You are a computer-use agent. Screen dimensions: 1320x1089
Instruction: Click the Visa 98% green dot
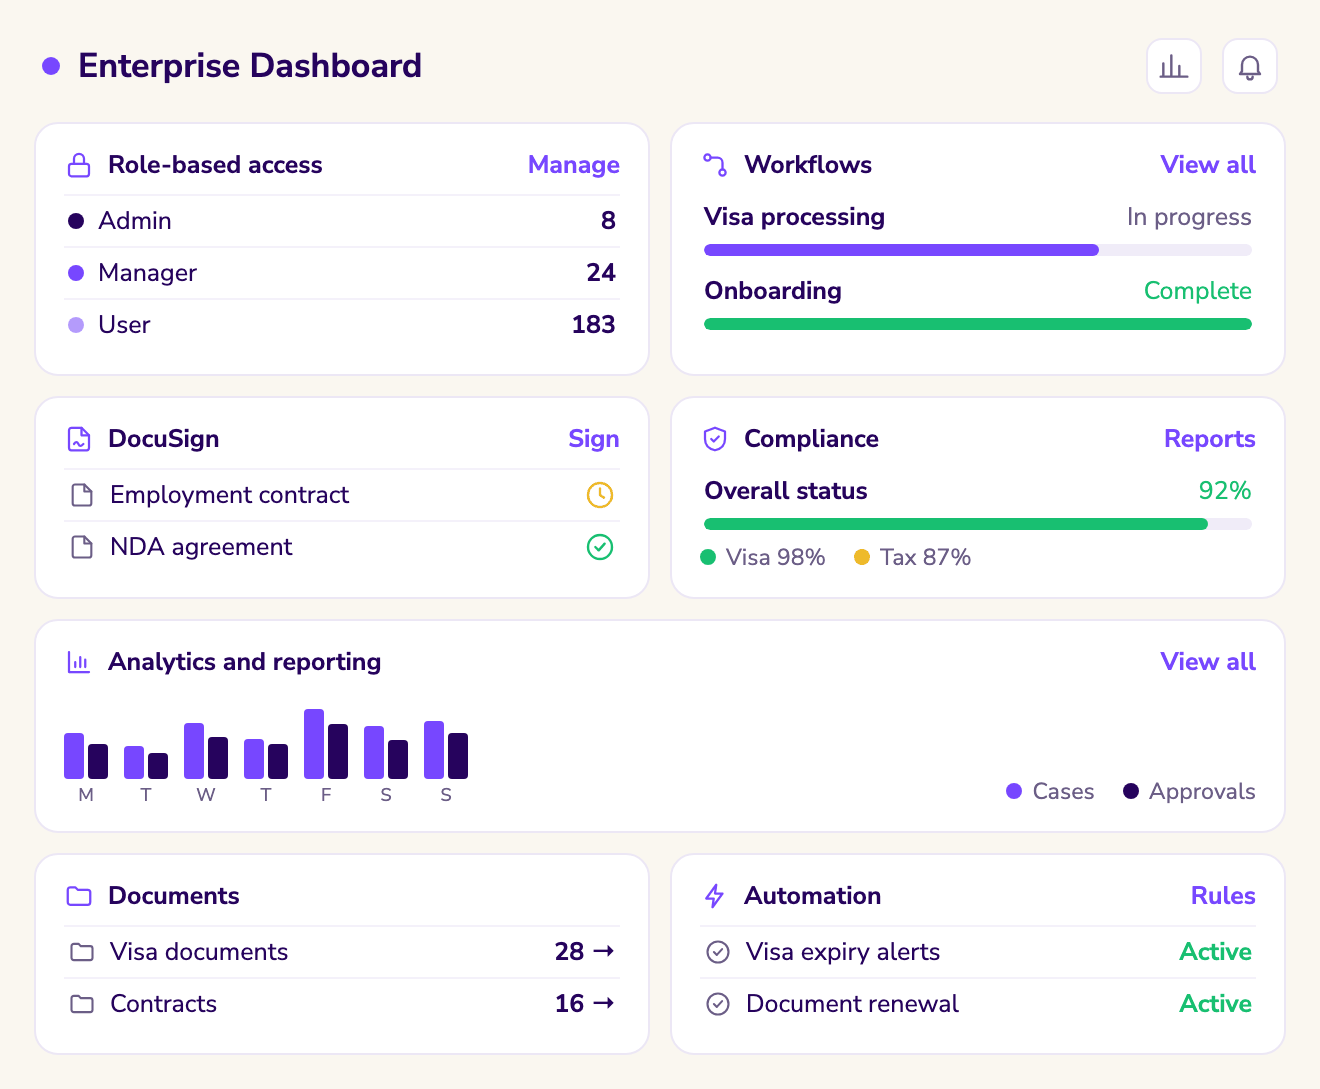[x=708, y=557]
